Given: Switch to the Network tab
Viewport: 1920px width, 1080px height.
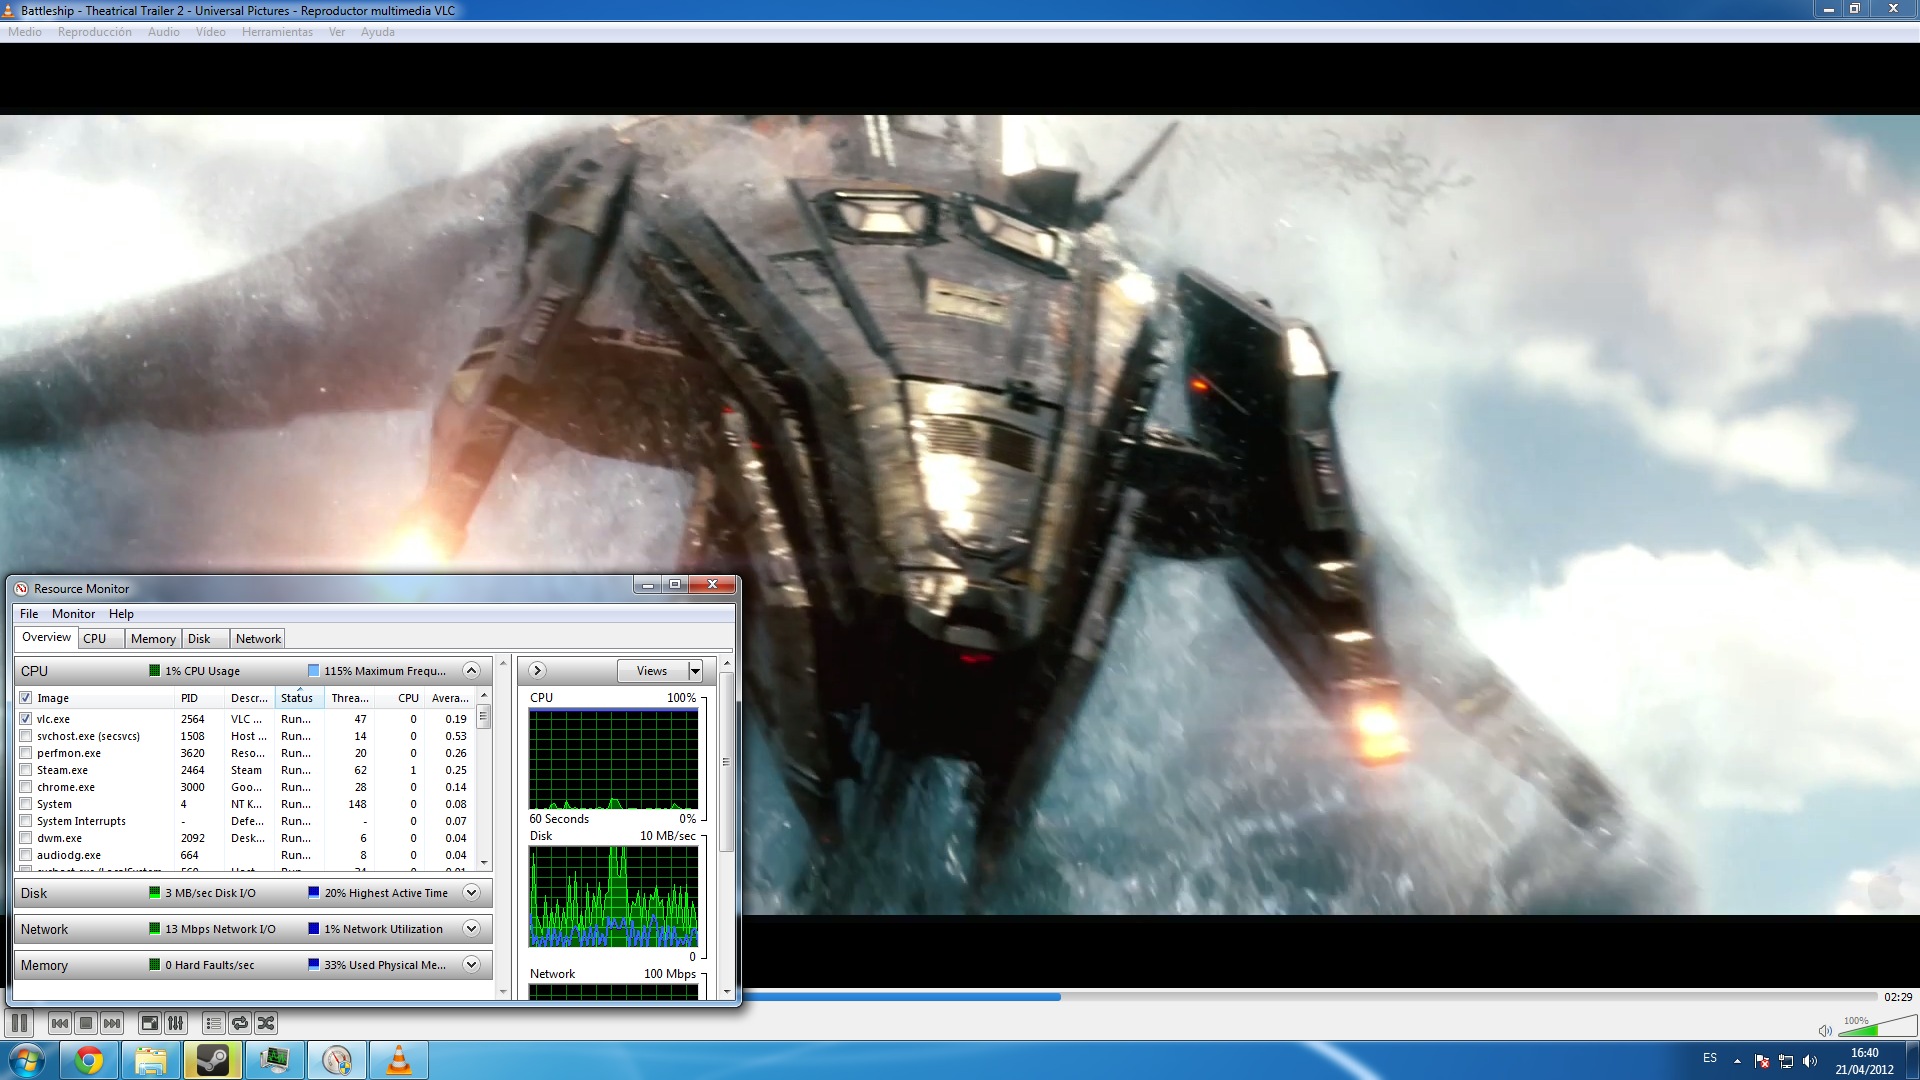Looking at the screenshot, I should pos(258,639).
